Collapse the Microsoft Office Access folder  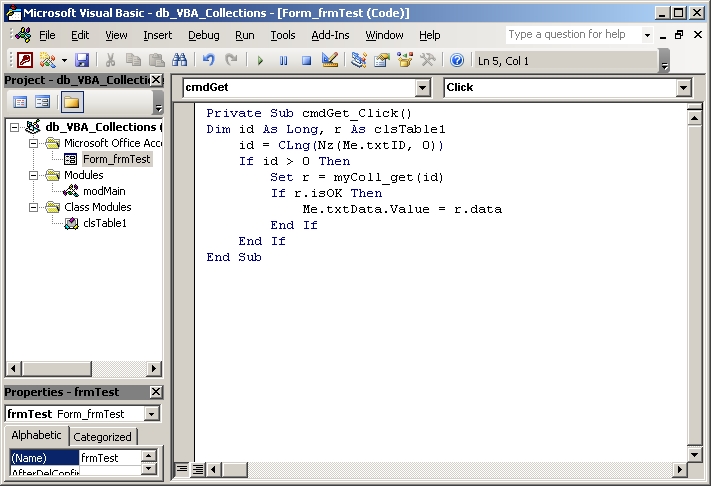[34, 144]
